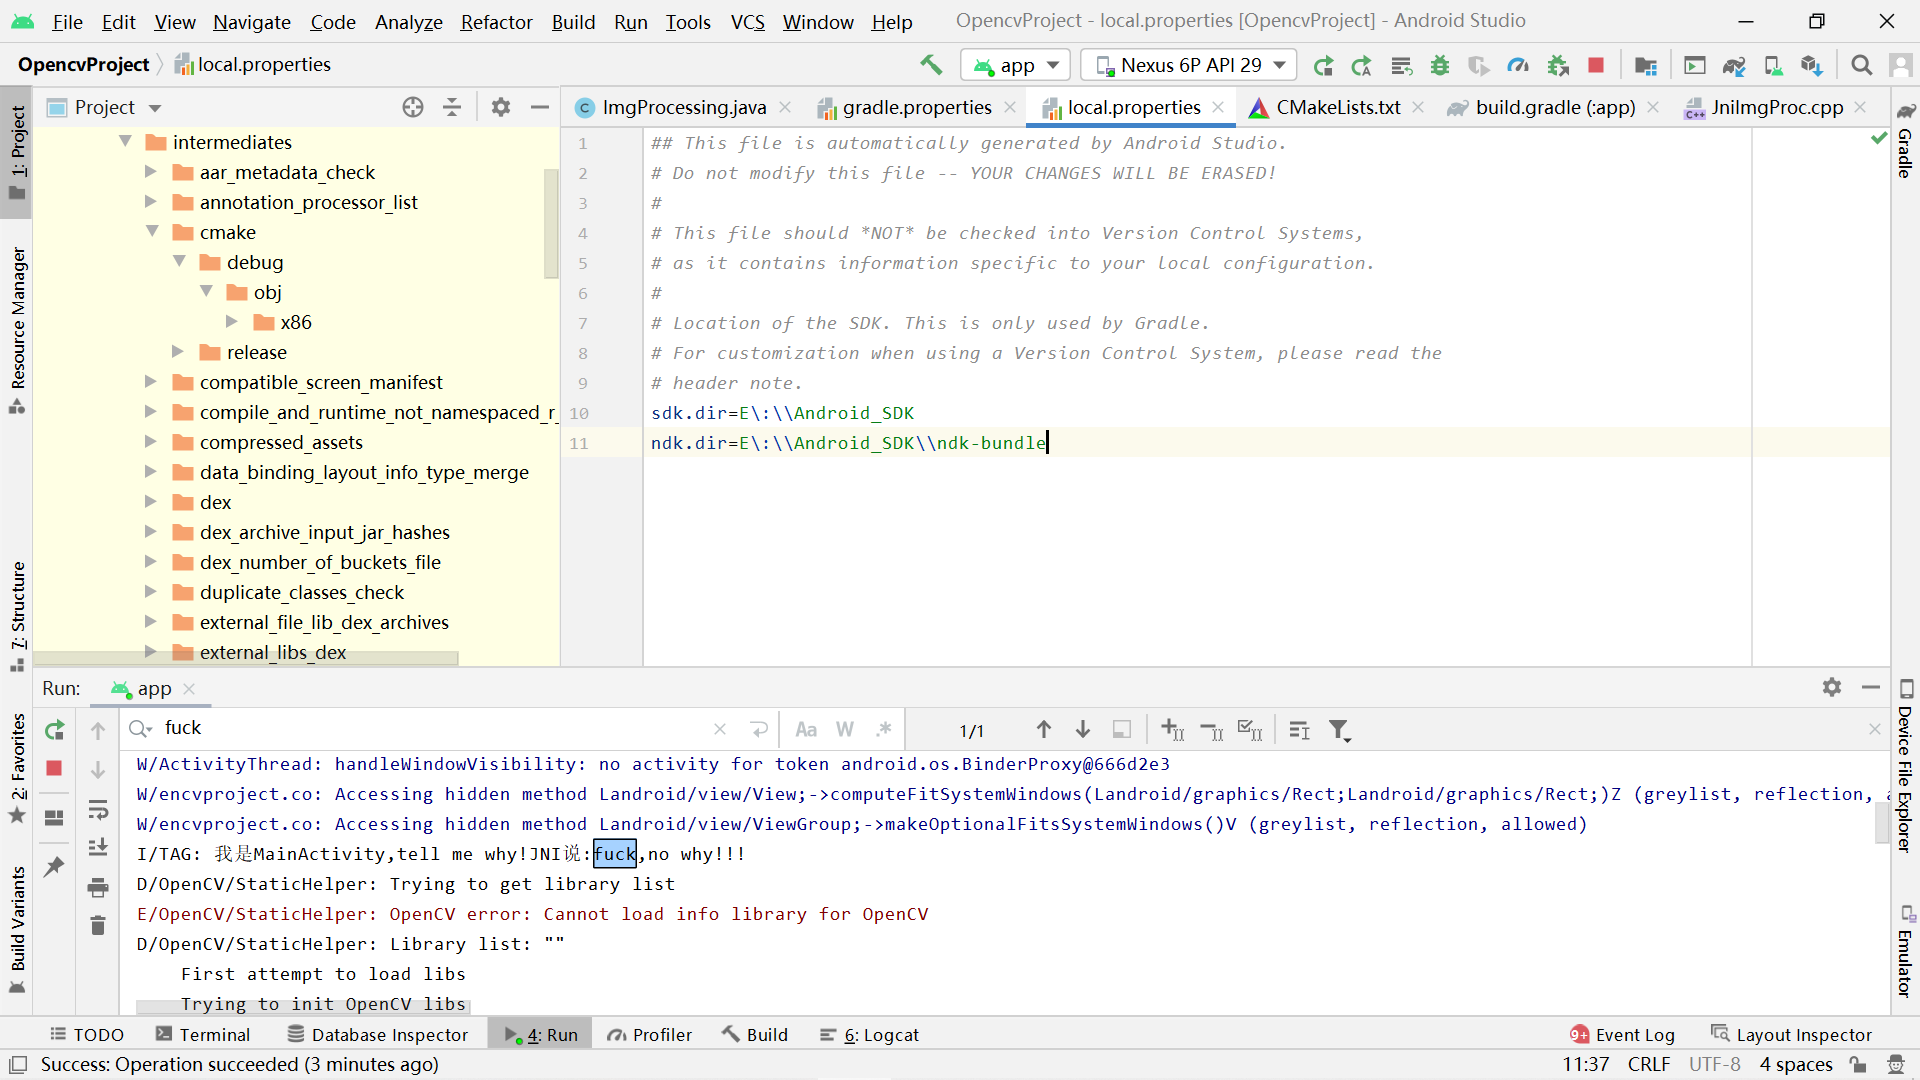This screenshot has width=1920, height=1080.
Task: Rerun the app in the Run panel
Action: pos(56,730)
